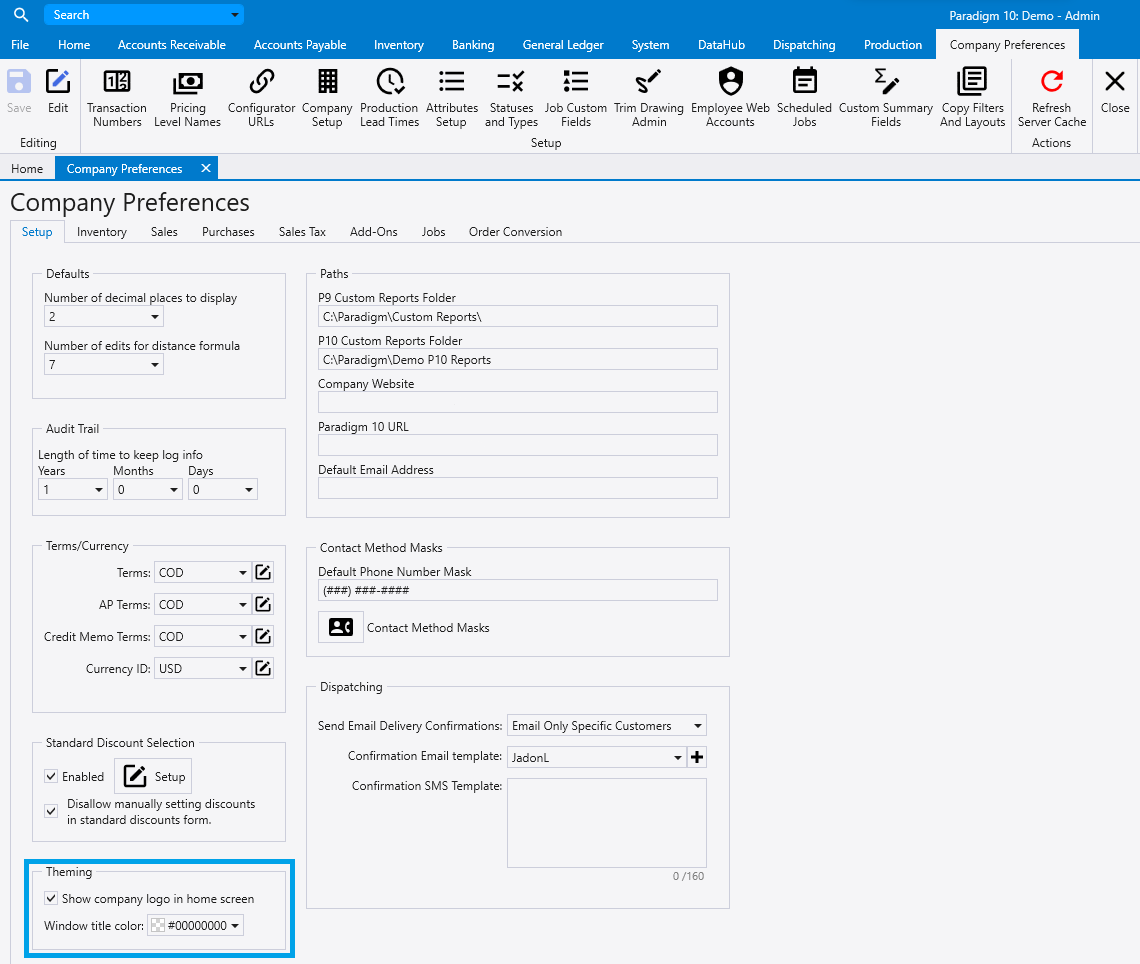
Task: Click the Company Website field
Action: tap(518, 402)
